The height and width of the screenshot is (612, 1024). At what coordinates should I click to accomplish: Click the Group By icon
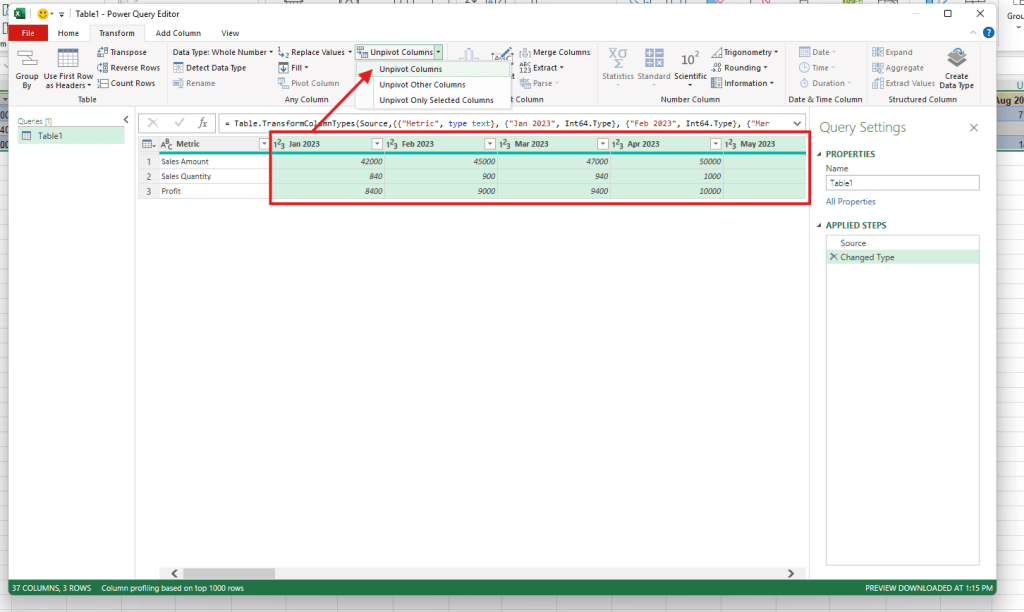pos(27,60)
